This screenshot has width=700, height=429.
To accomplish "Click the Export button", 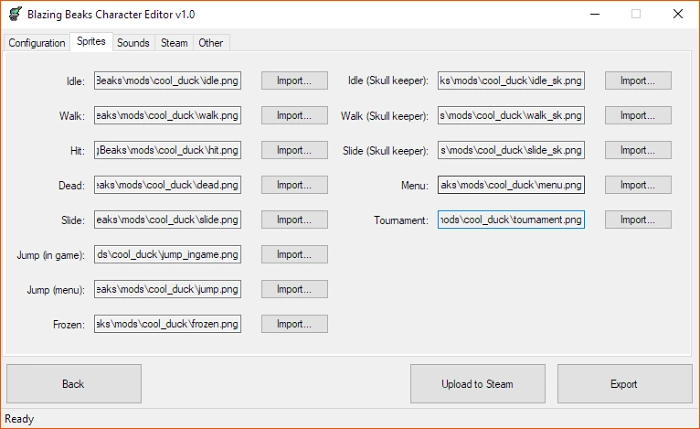I will point(623,384).
